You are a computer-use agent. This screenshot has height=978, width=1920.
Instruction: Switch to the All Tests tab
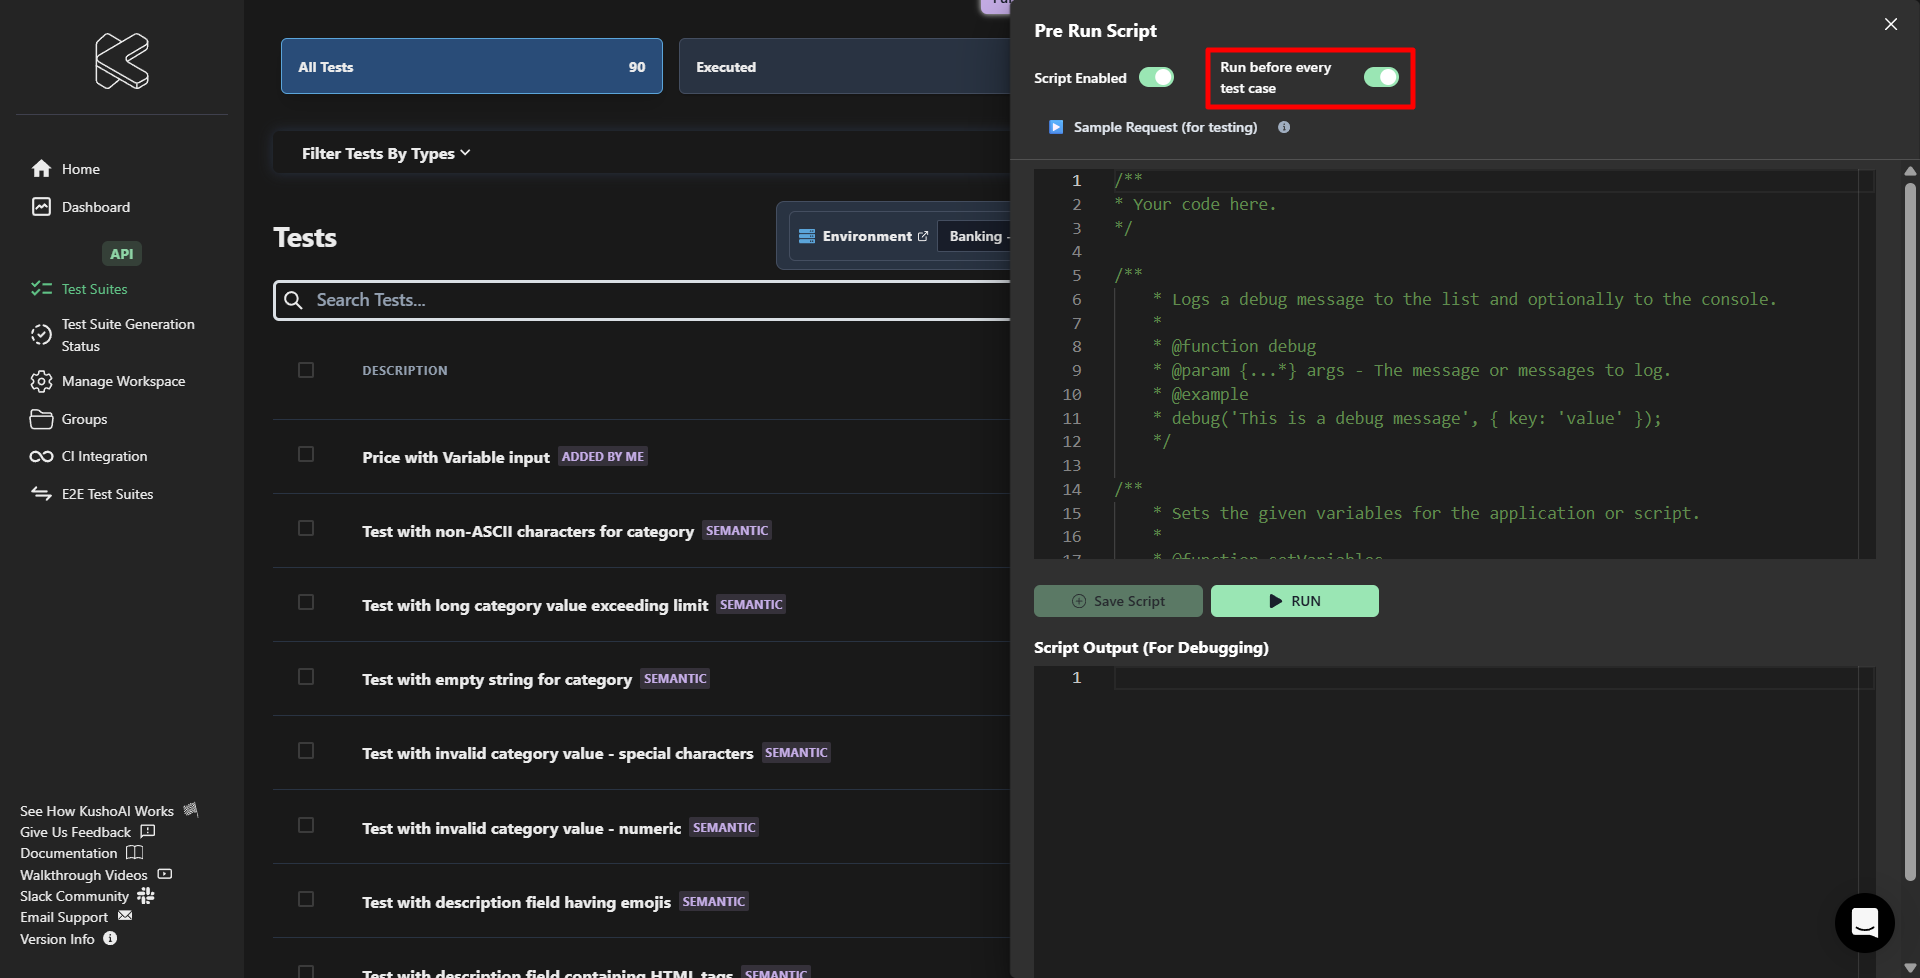tap(471, 67)
